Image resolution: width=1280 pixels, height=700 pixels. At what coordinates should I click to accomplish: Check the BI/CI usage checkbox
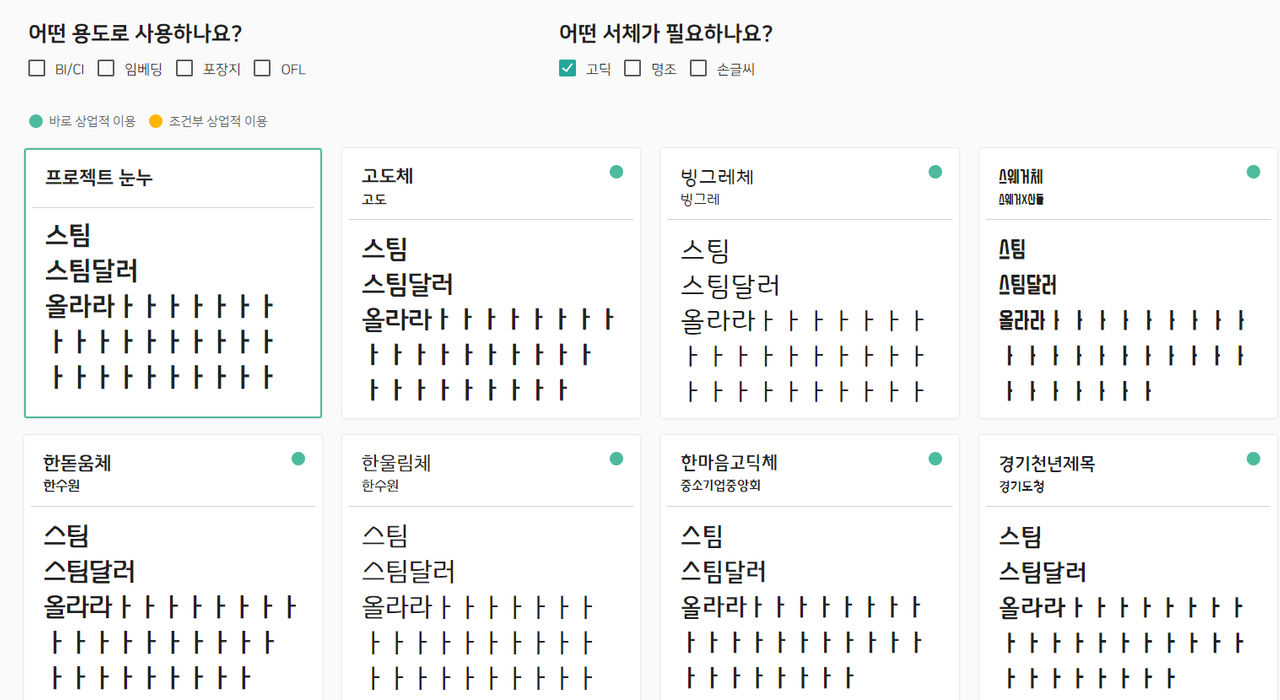click(37, 68)
